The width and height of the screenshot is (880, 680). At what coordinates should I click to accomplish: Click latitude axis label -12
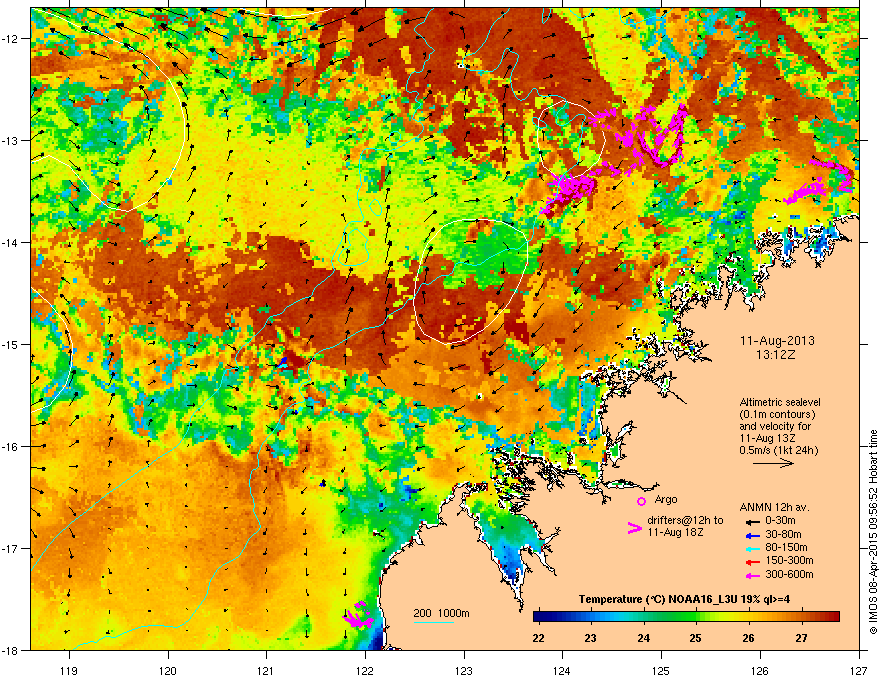(12, 39)
